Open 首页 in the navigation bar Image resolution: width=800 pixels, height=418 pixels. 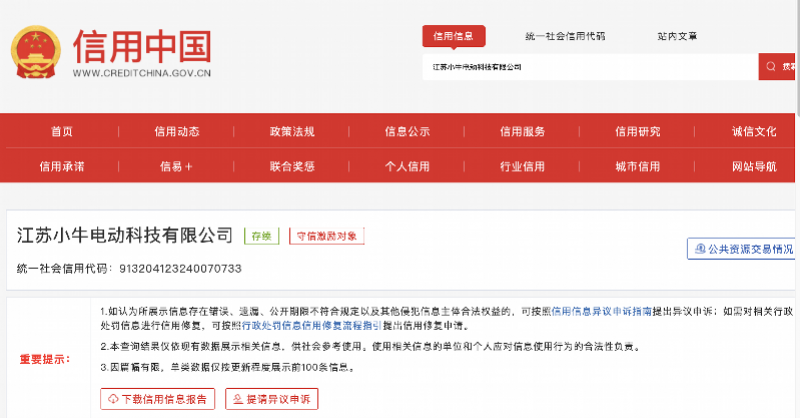(x=62, y=132)
